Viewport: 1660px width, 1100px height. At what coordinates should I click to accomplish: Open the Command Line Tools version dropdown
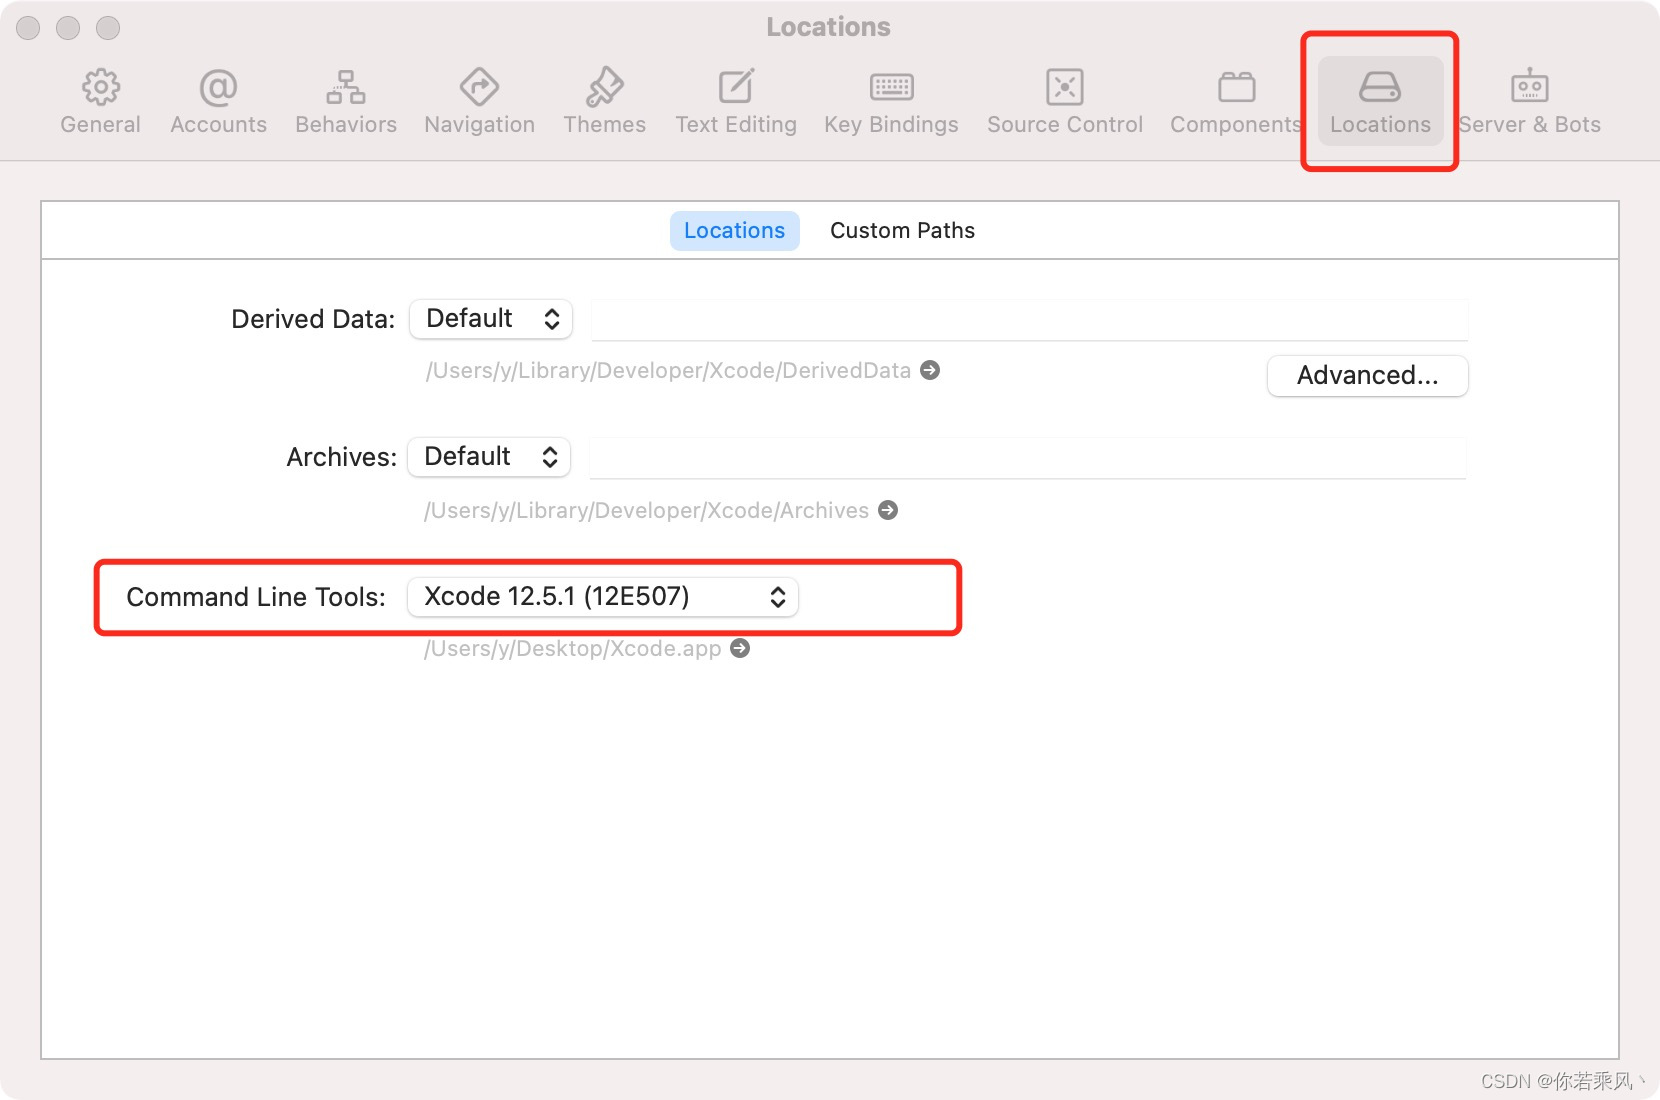point(602,596)
